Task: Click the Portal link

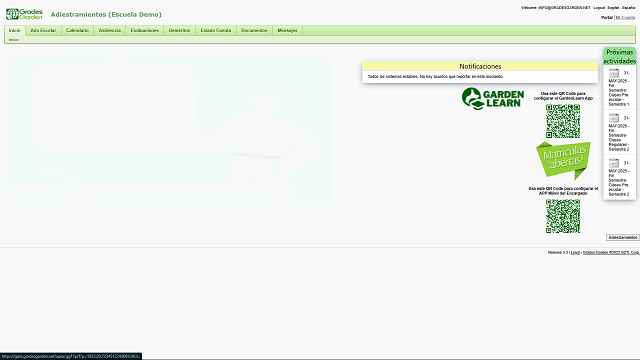Action: coord(607,18)
